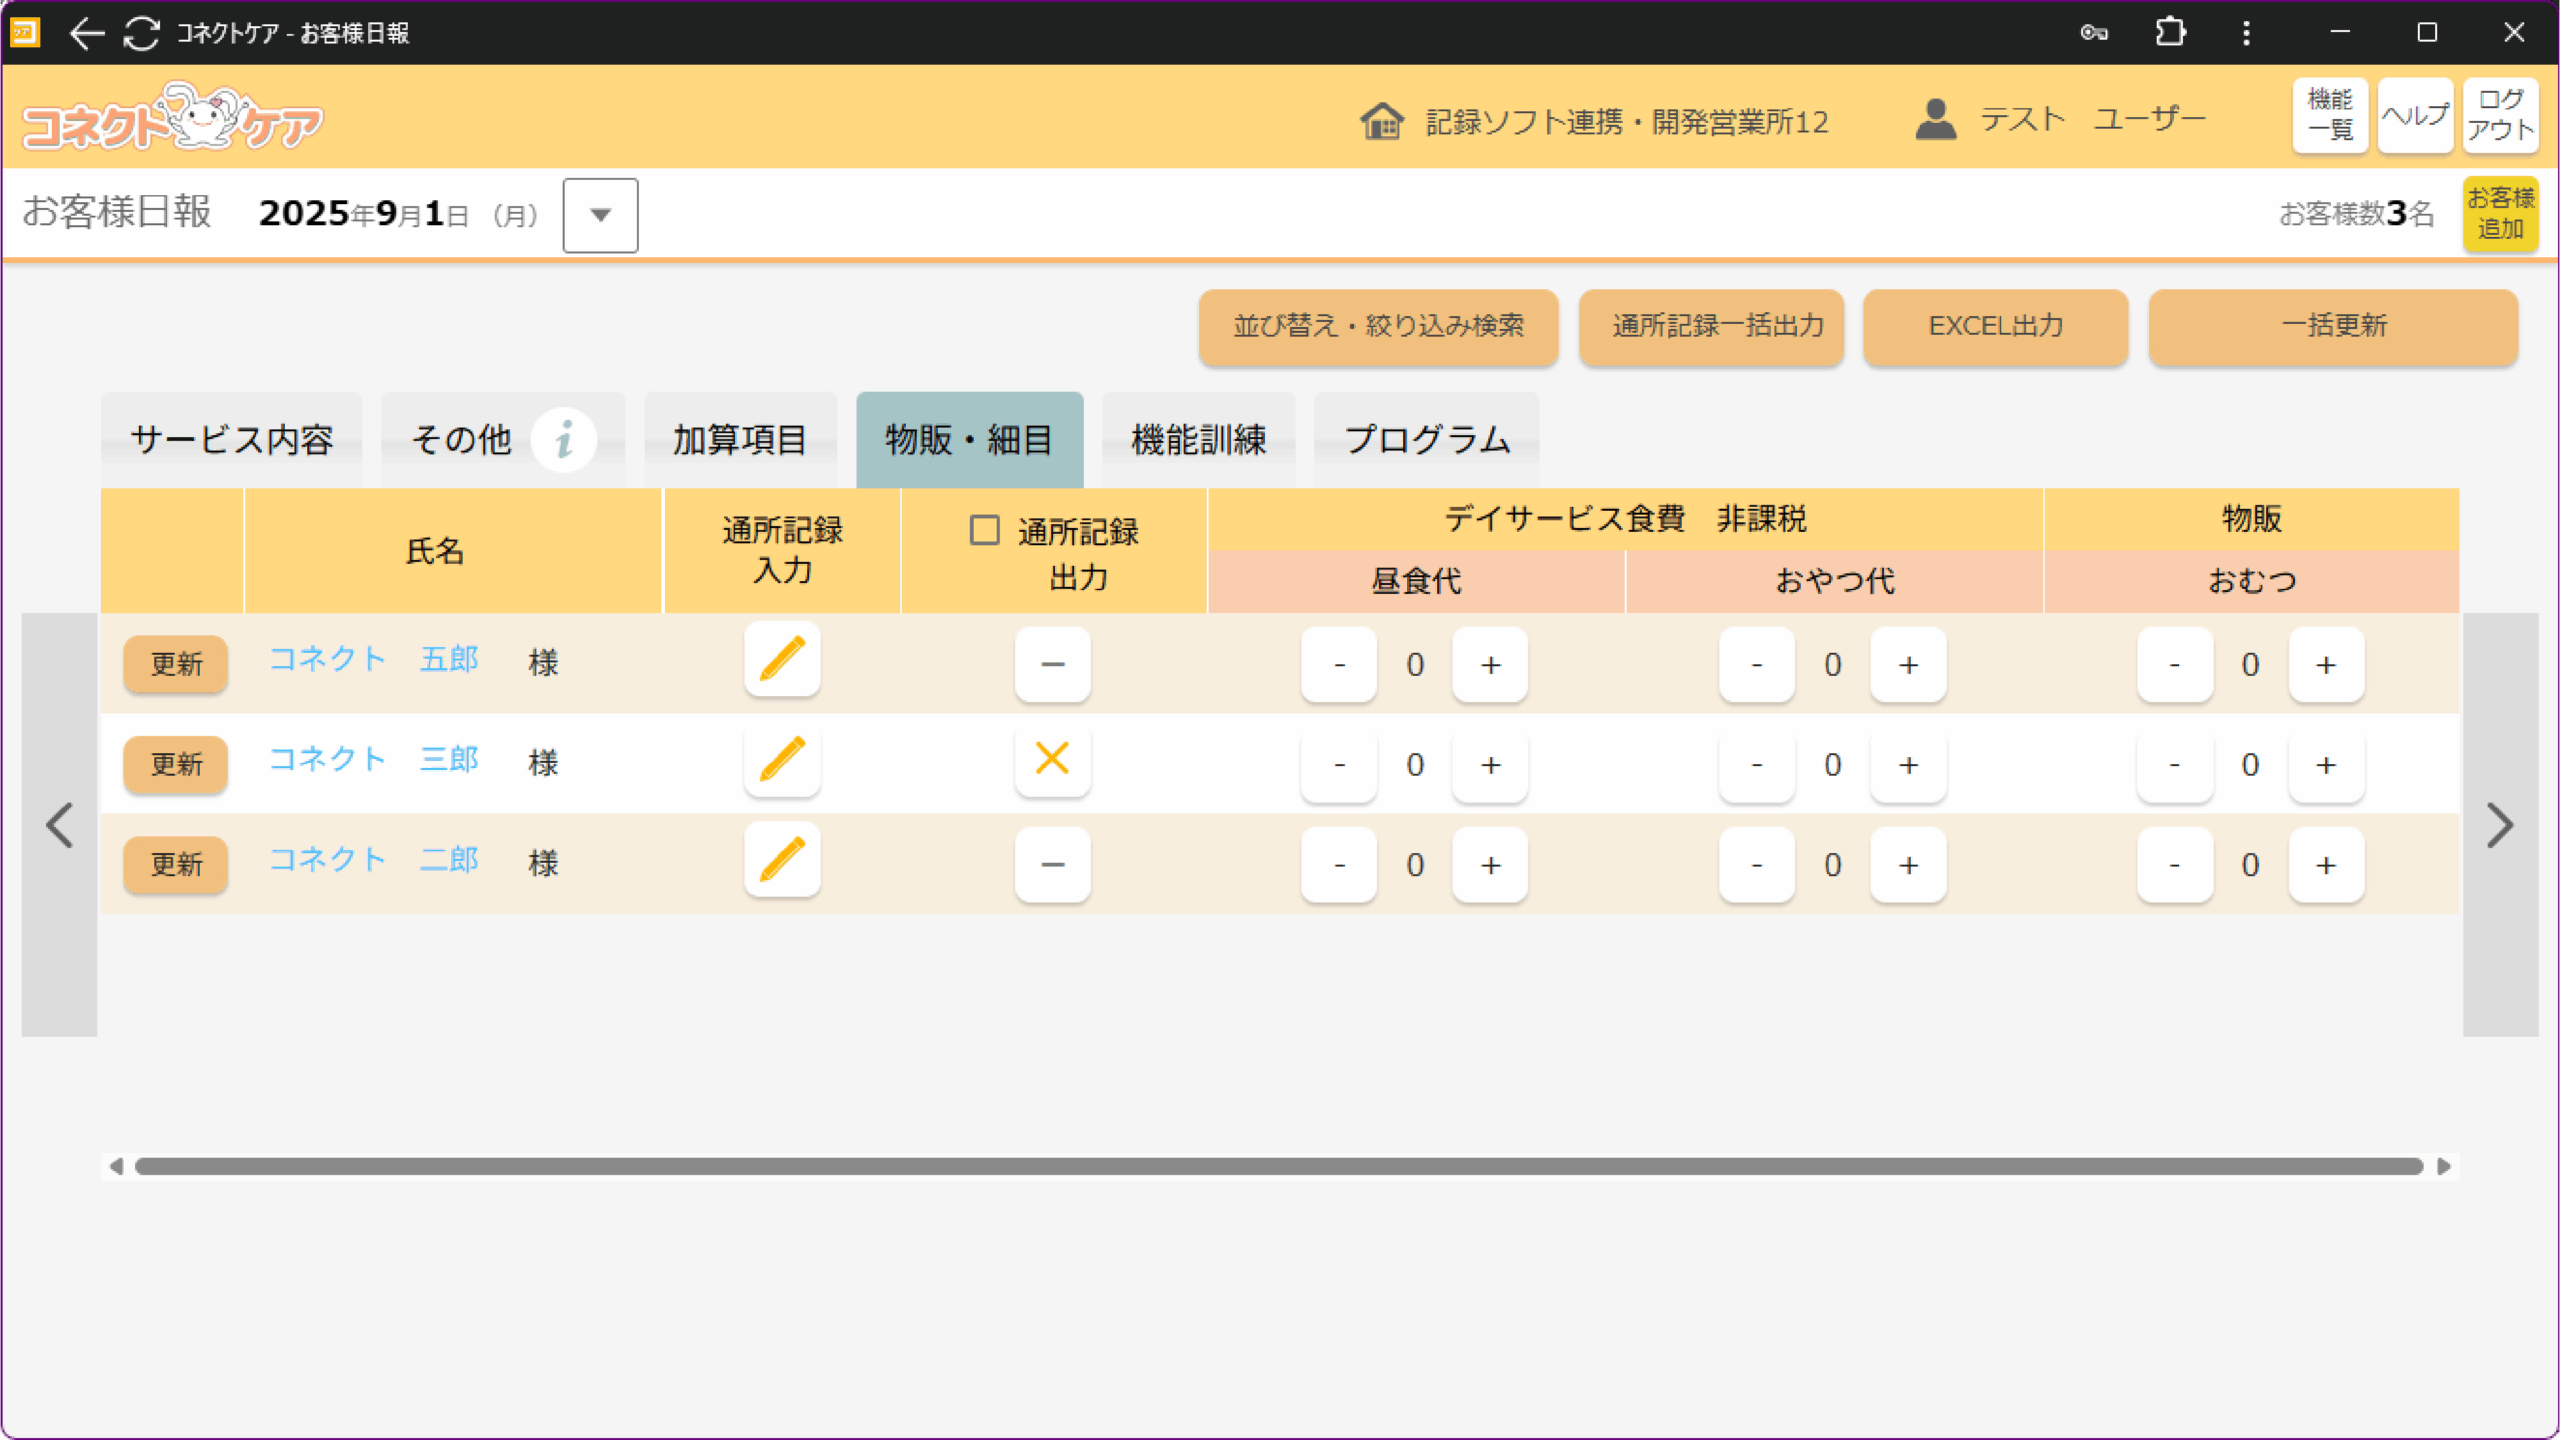Open the date dropdown arrow

600,215
